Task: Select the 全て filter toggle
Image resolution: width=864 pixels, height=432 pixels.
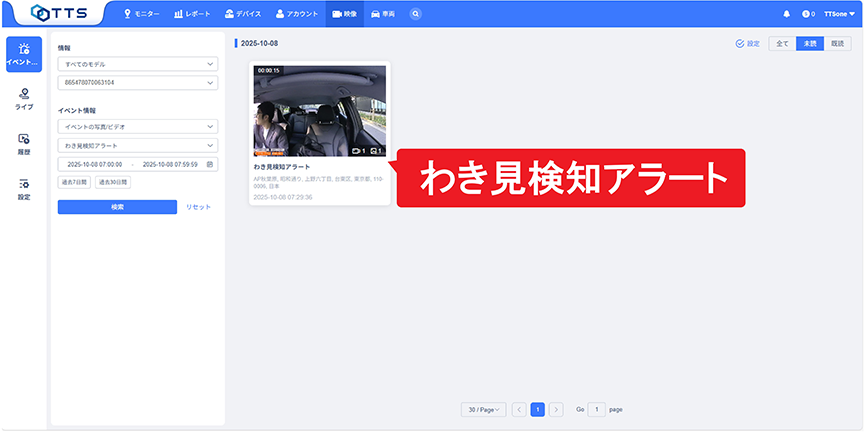Action: click(x=782, y=44)
